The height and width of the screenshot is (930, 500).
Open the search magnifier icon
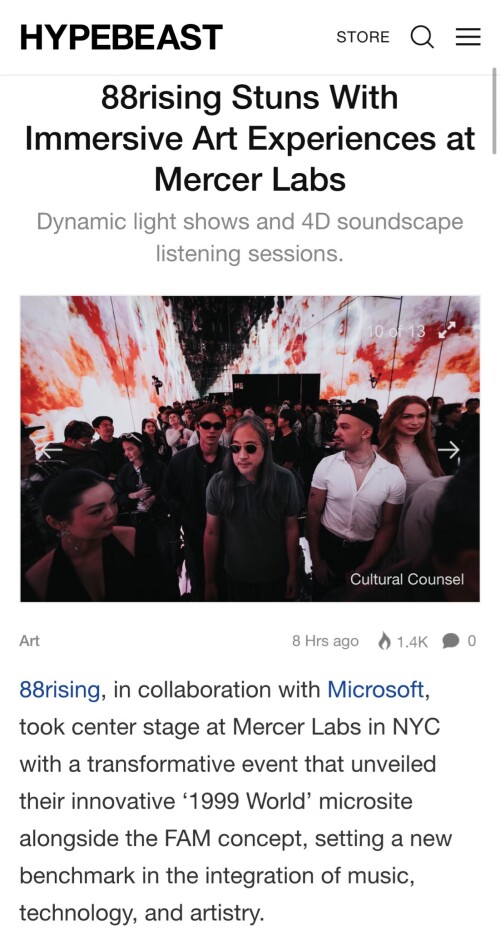(x=422, y=37)
